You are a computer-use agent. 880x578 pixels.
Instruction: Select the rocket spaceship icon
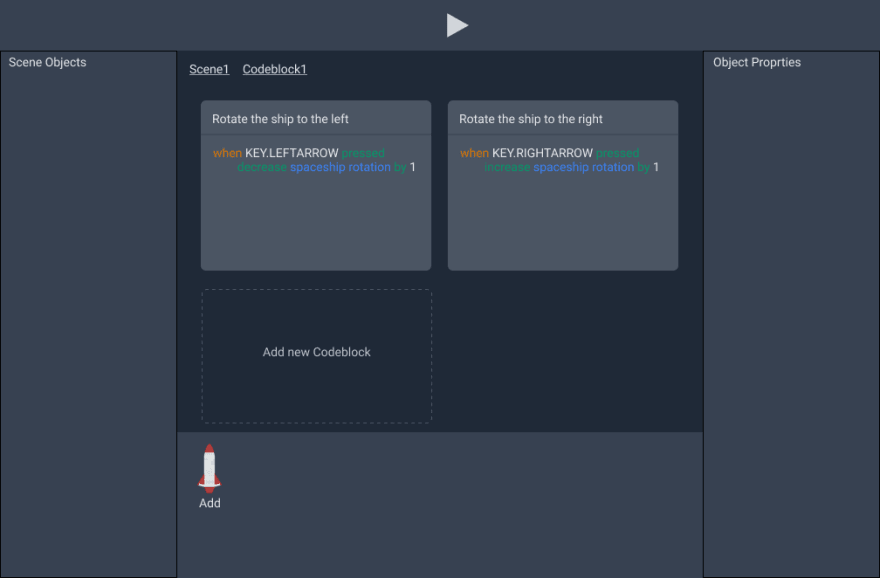209,469
